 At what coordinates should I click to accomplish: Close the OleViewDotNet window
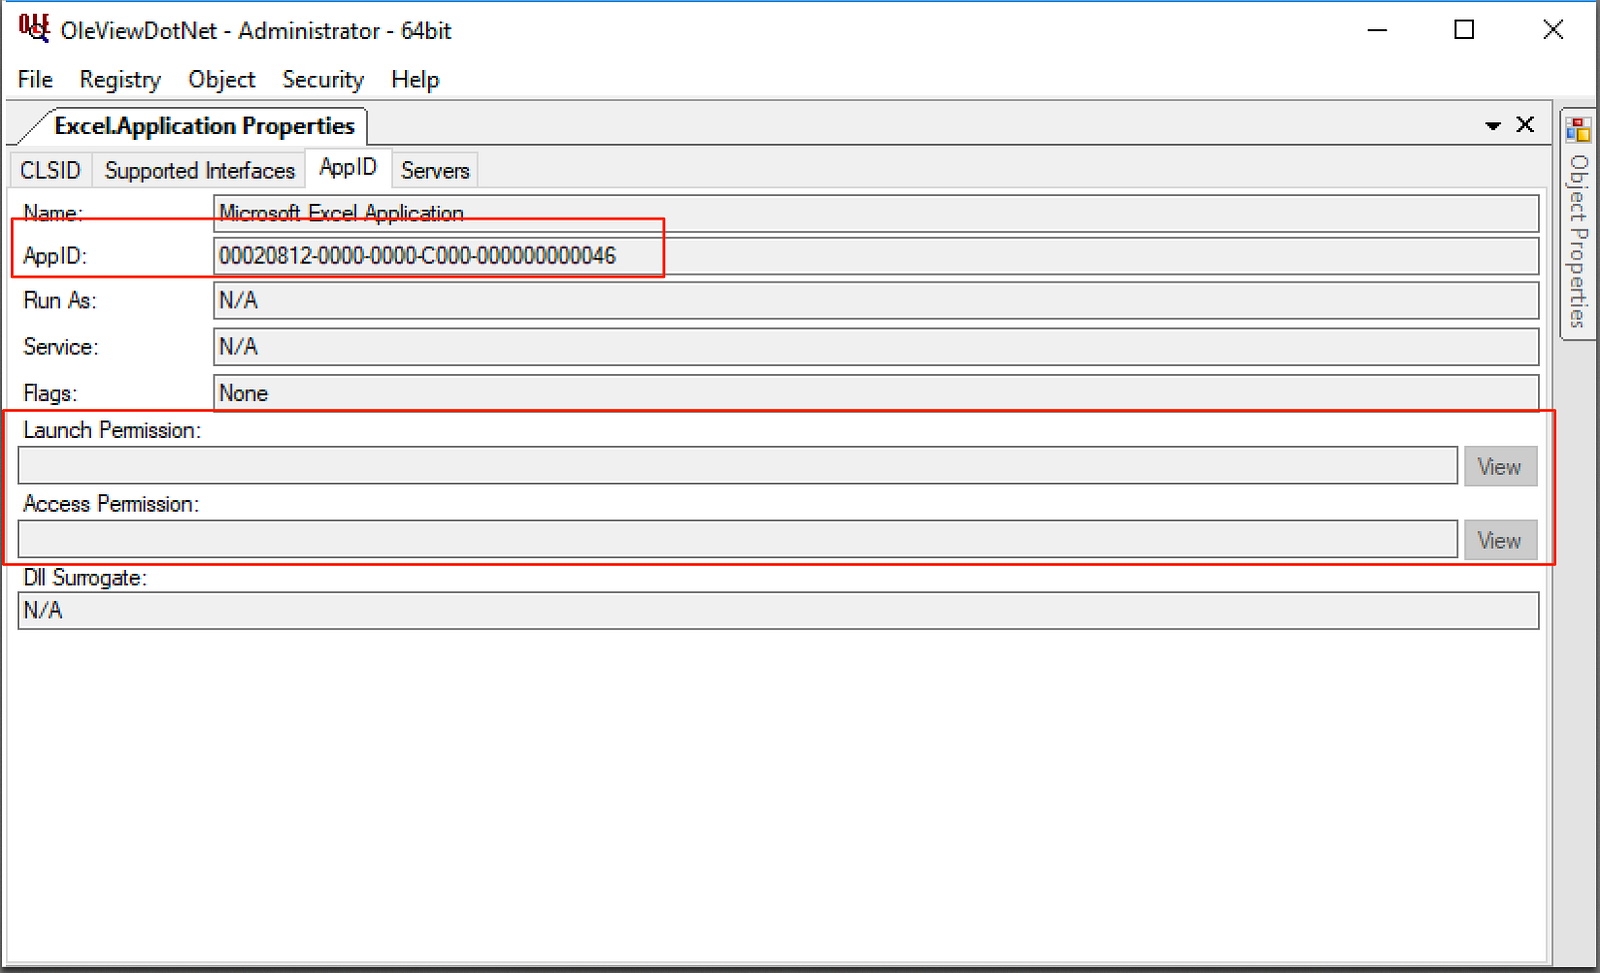click(x=1553, y=30)
